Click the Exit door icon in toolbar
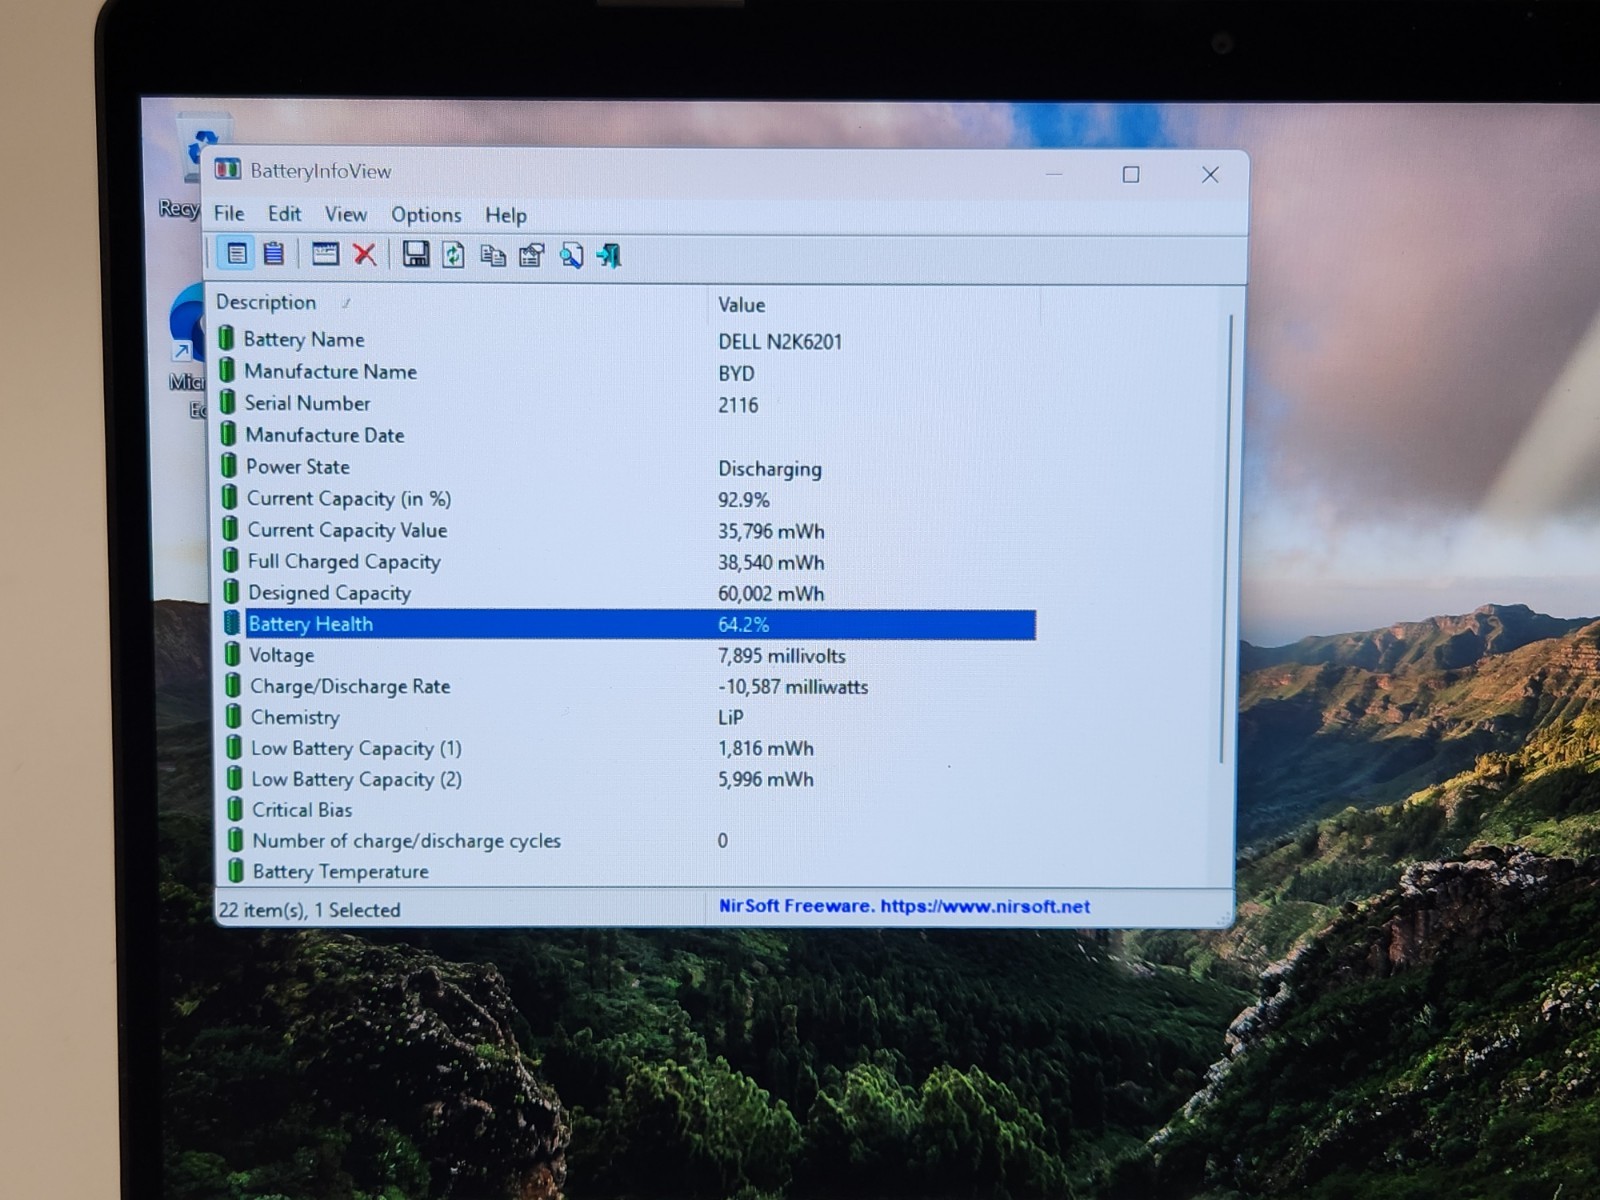 click(x=609, y=256)
